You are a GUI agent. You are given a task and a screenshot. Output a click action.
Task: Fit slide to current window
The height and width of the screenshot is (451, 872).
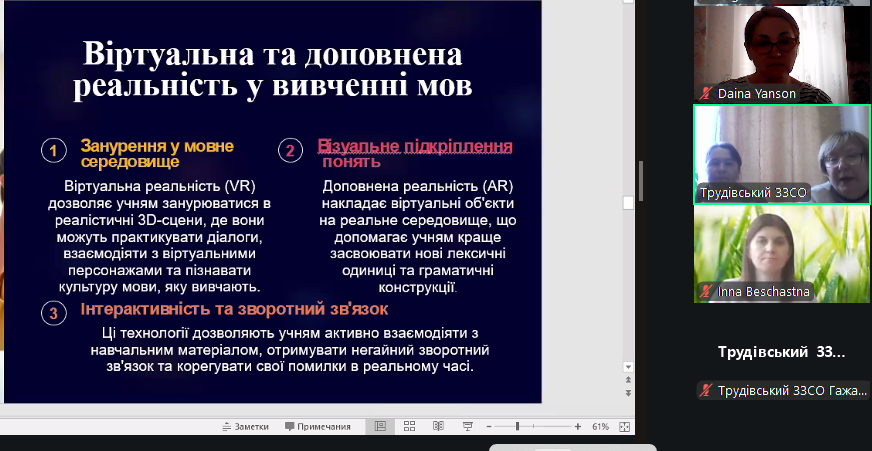tap(626, 426)
